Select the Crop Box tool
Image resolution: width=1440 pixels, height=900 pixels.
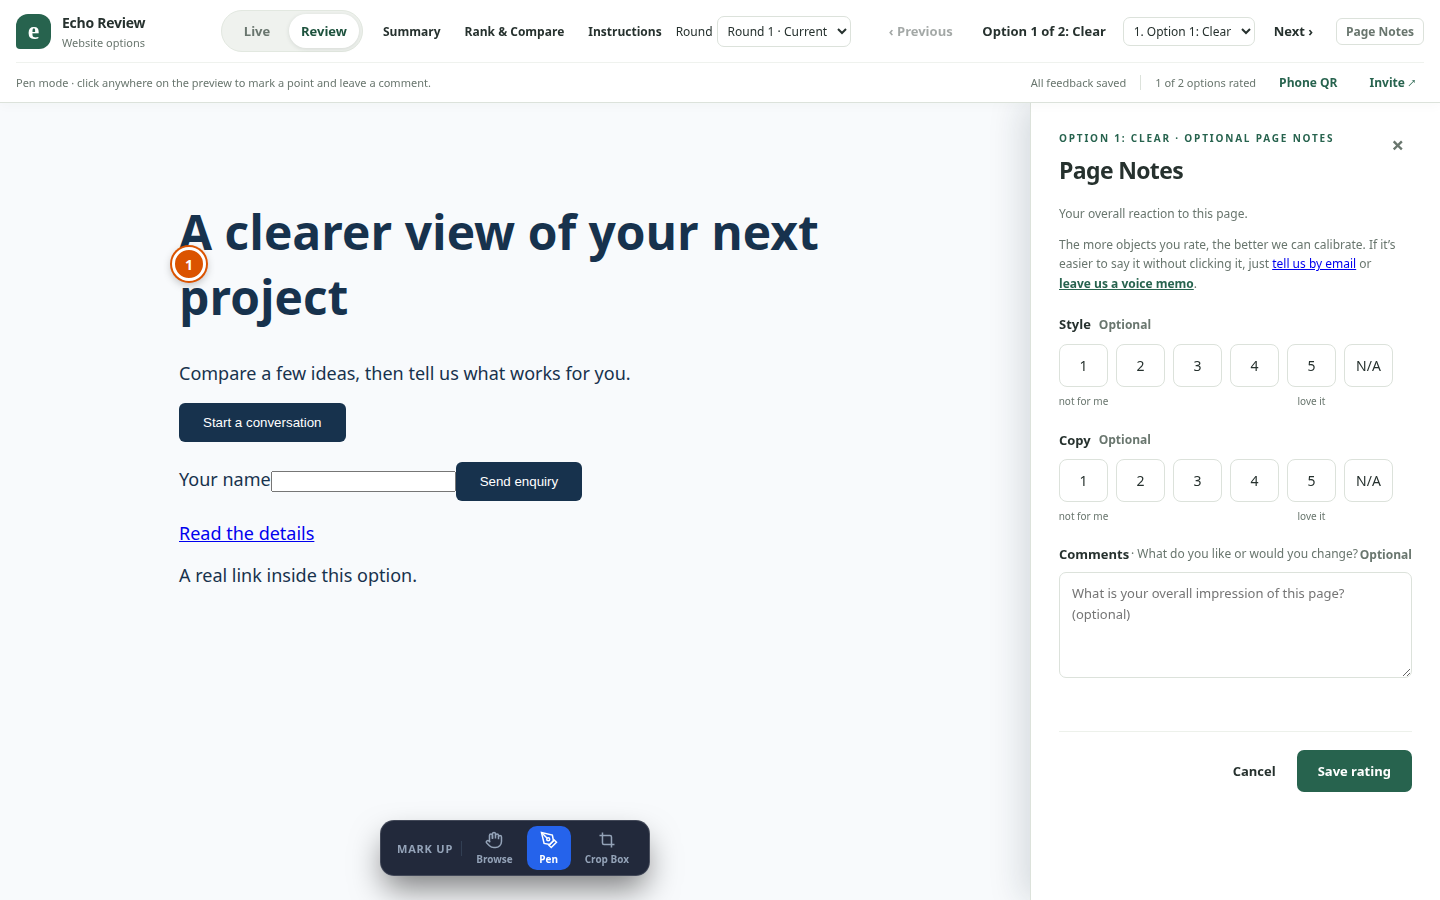[x=607, y=848]
